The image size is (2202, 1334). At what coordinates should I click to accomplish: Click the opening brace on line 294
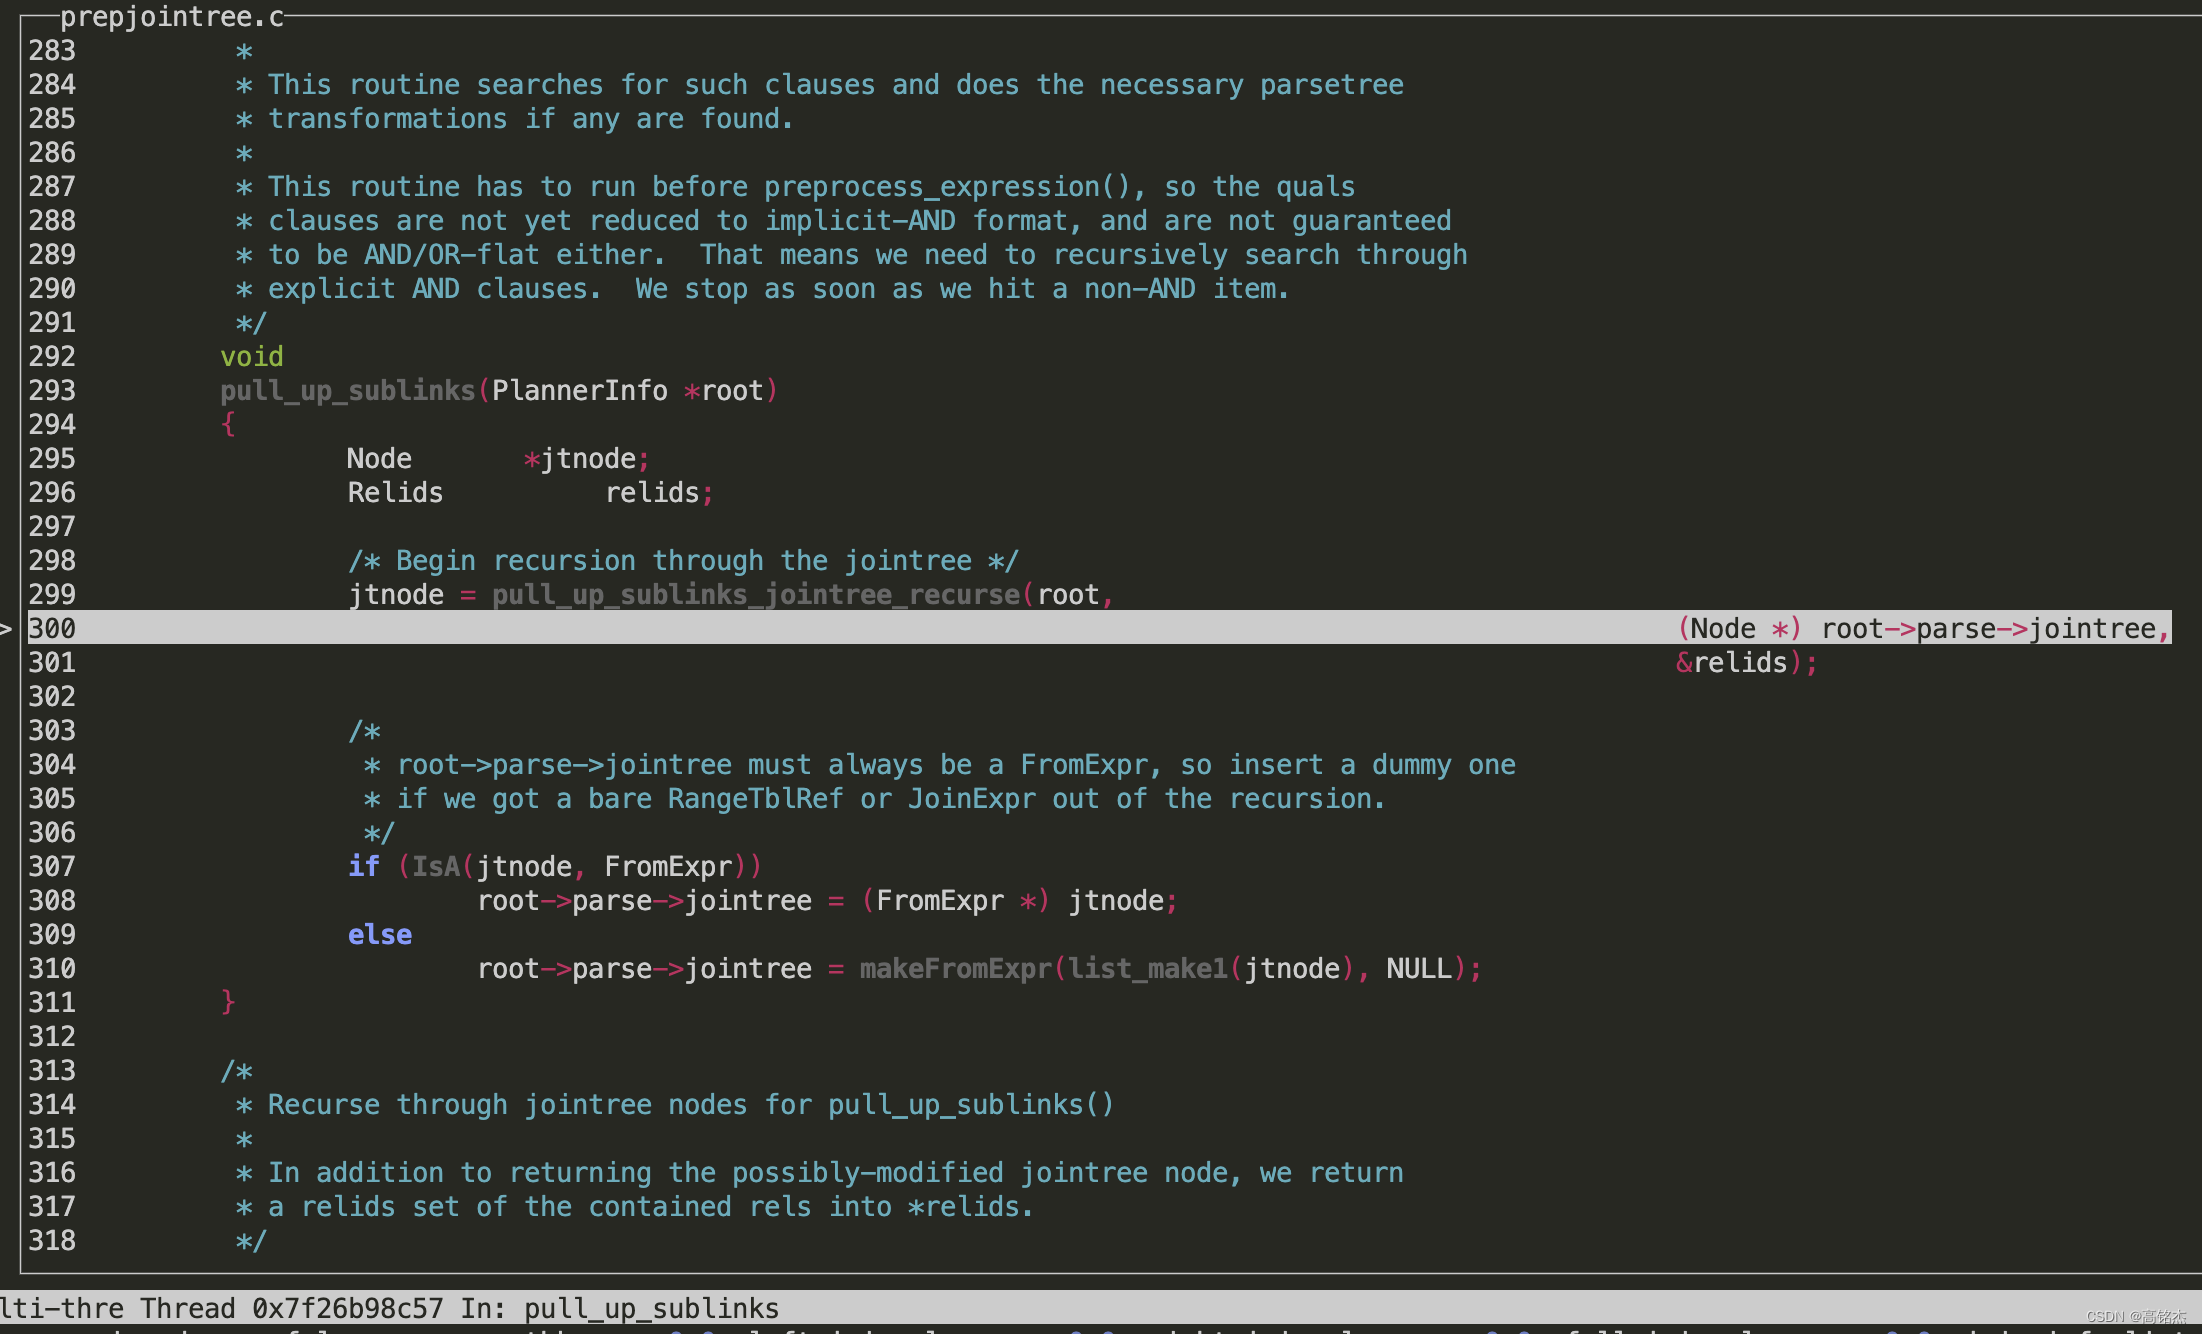pos(228,425)
